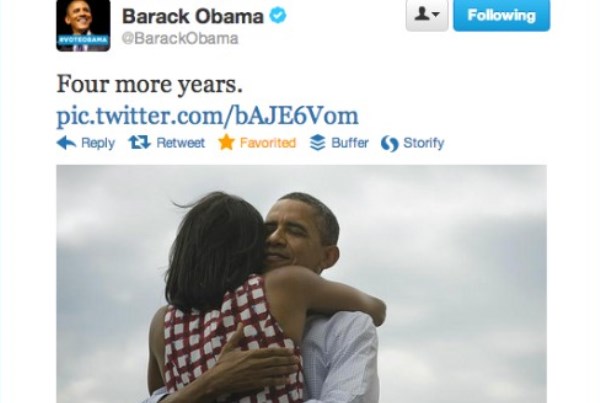Select the Reply text action
600x403 pixels.
point(98,143)
